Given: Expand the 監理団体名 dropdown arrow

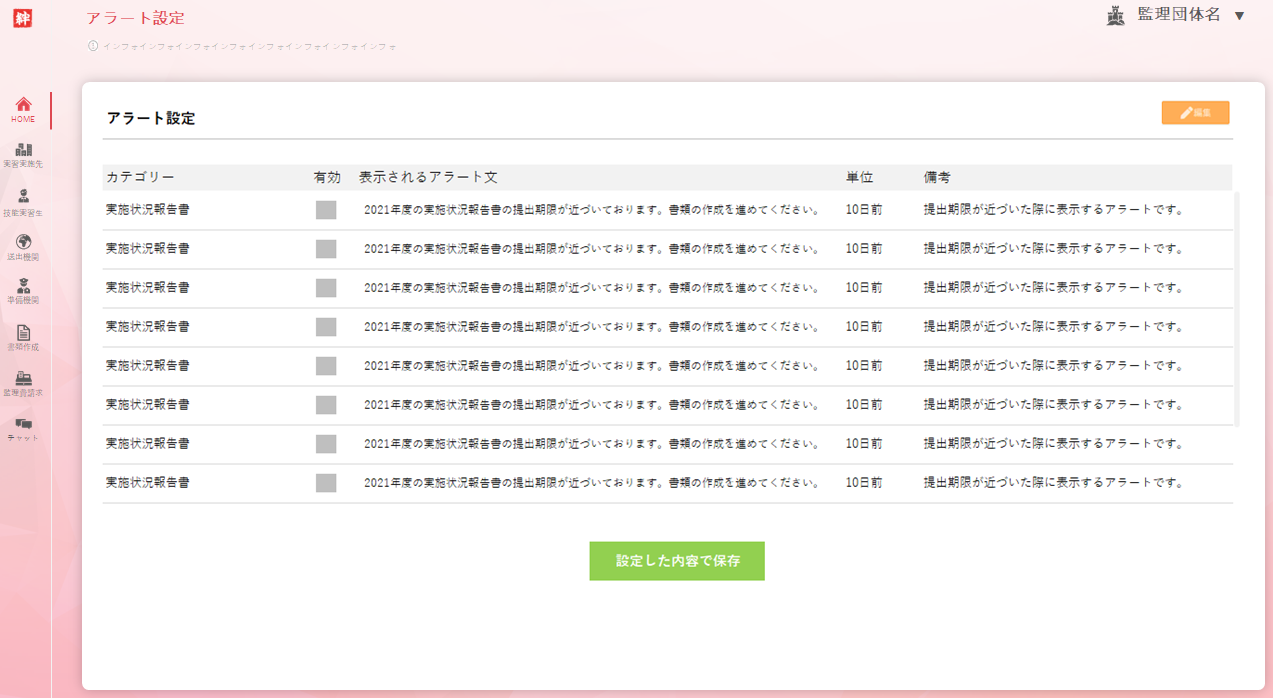Looking at the screenshot, I should (x=1240, y=16).
